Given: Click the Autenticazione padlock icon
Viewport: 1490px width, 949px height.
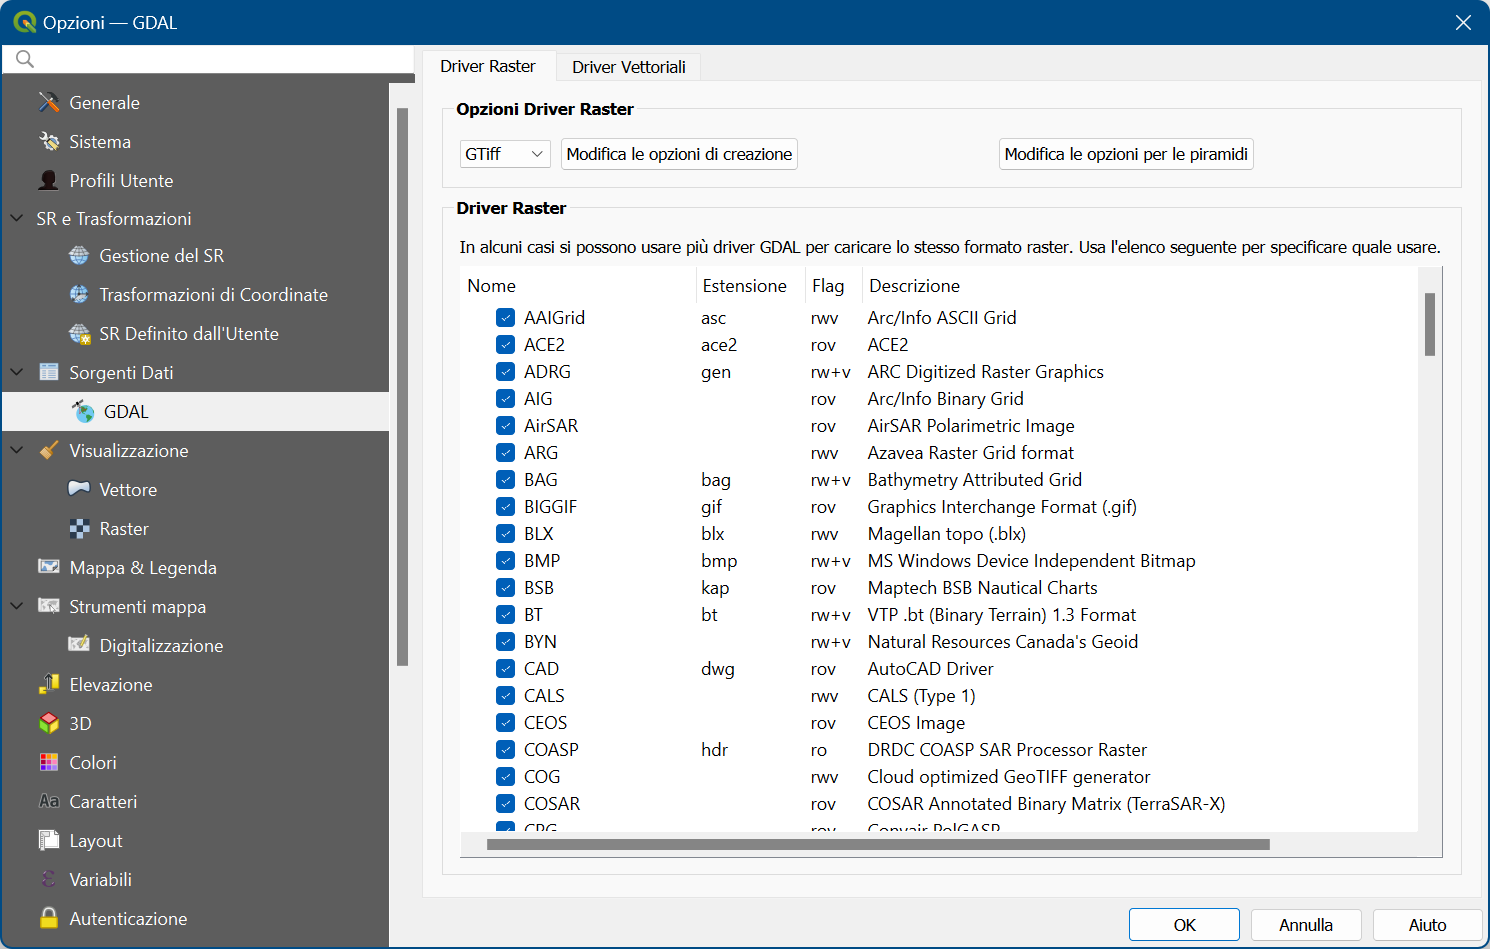Looking at the screenshot, I should point(49,918).
